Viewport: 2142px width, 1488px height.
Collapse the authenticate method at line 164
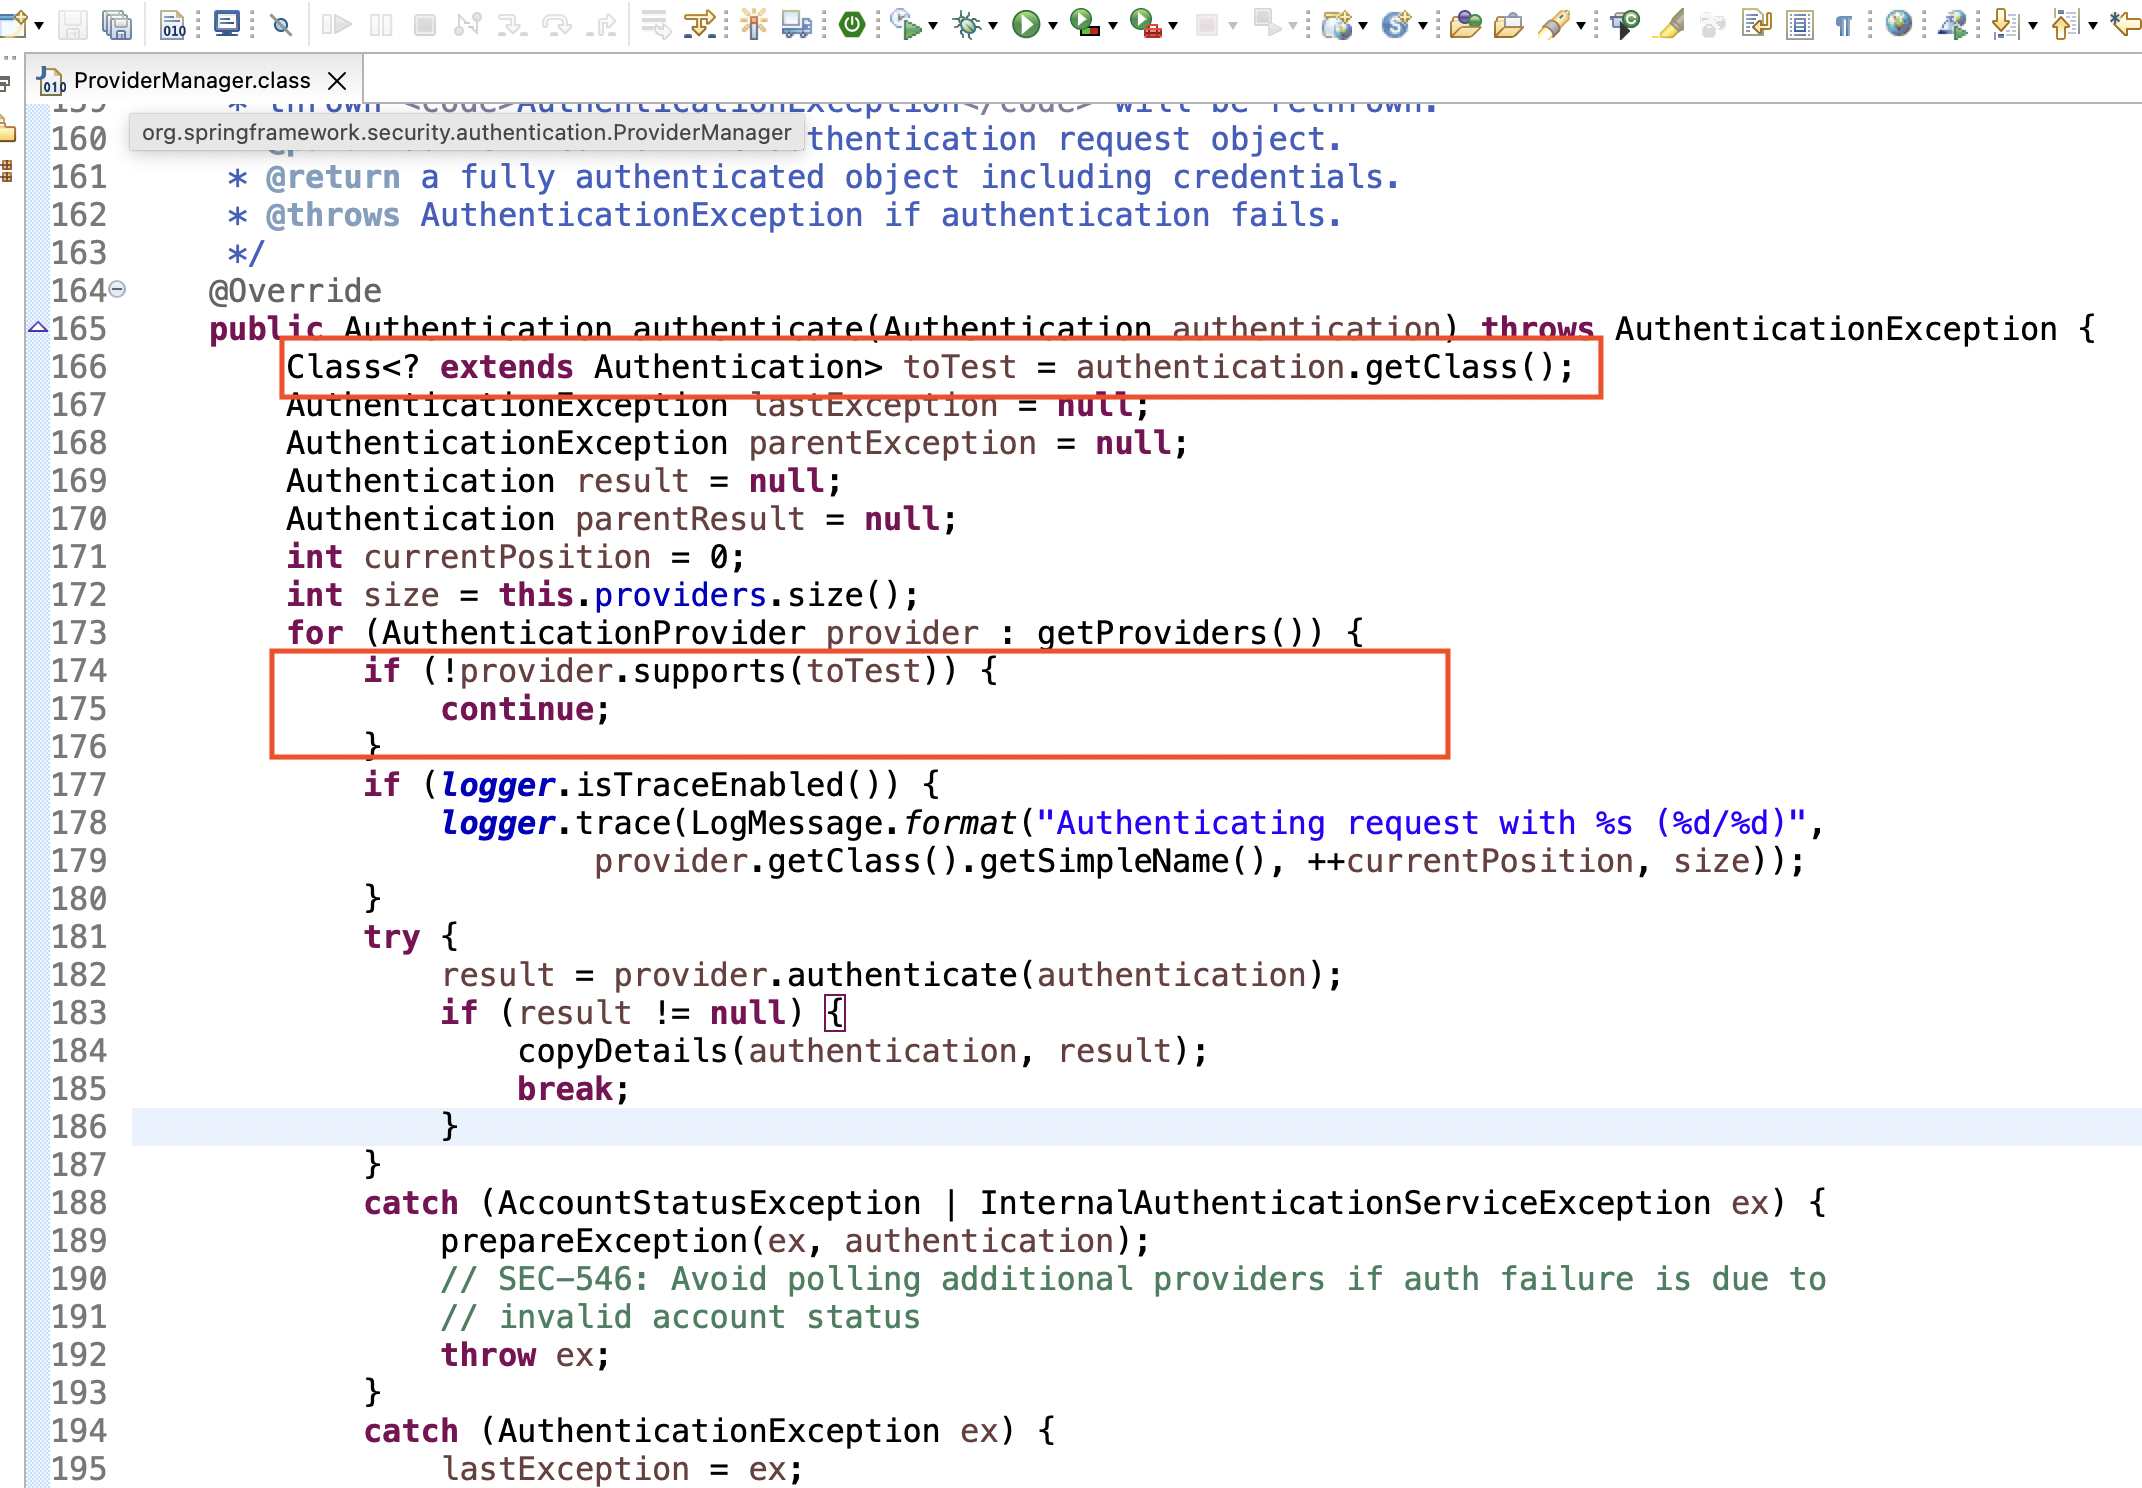117,290
